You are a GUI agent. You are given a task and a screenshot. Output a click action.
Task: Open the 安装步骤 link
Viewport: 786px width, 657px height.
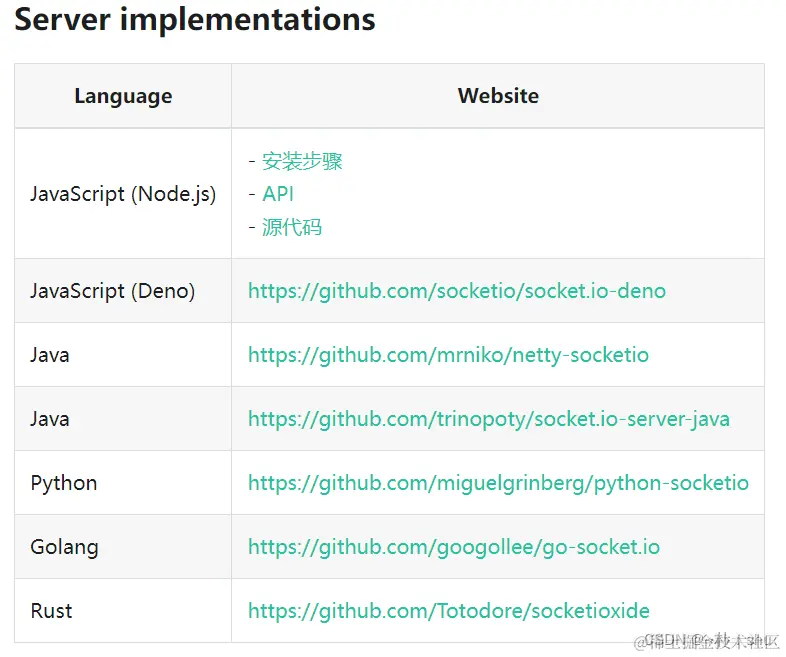302,161
